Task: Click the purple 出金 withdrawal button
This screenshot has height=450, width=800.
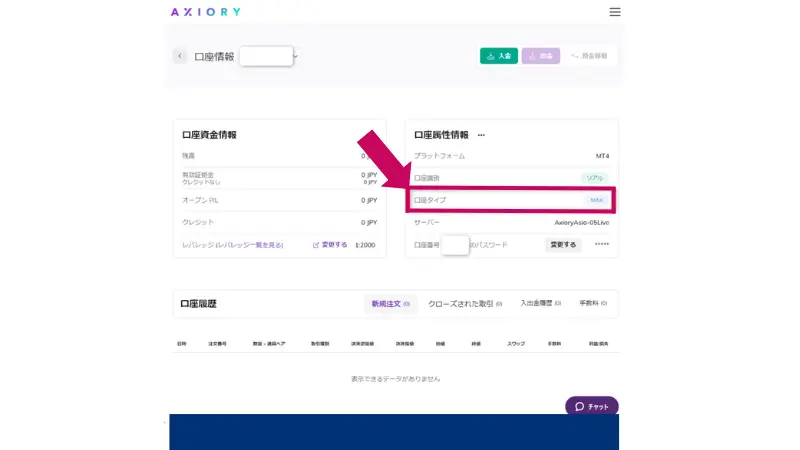Action: pos(540,56)
